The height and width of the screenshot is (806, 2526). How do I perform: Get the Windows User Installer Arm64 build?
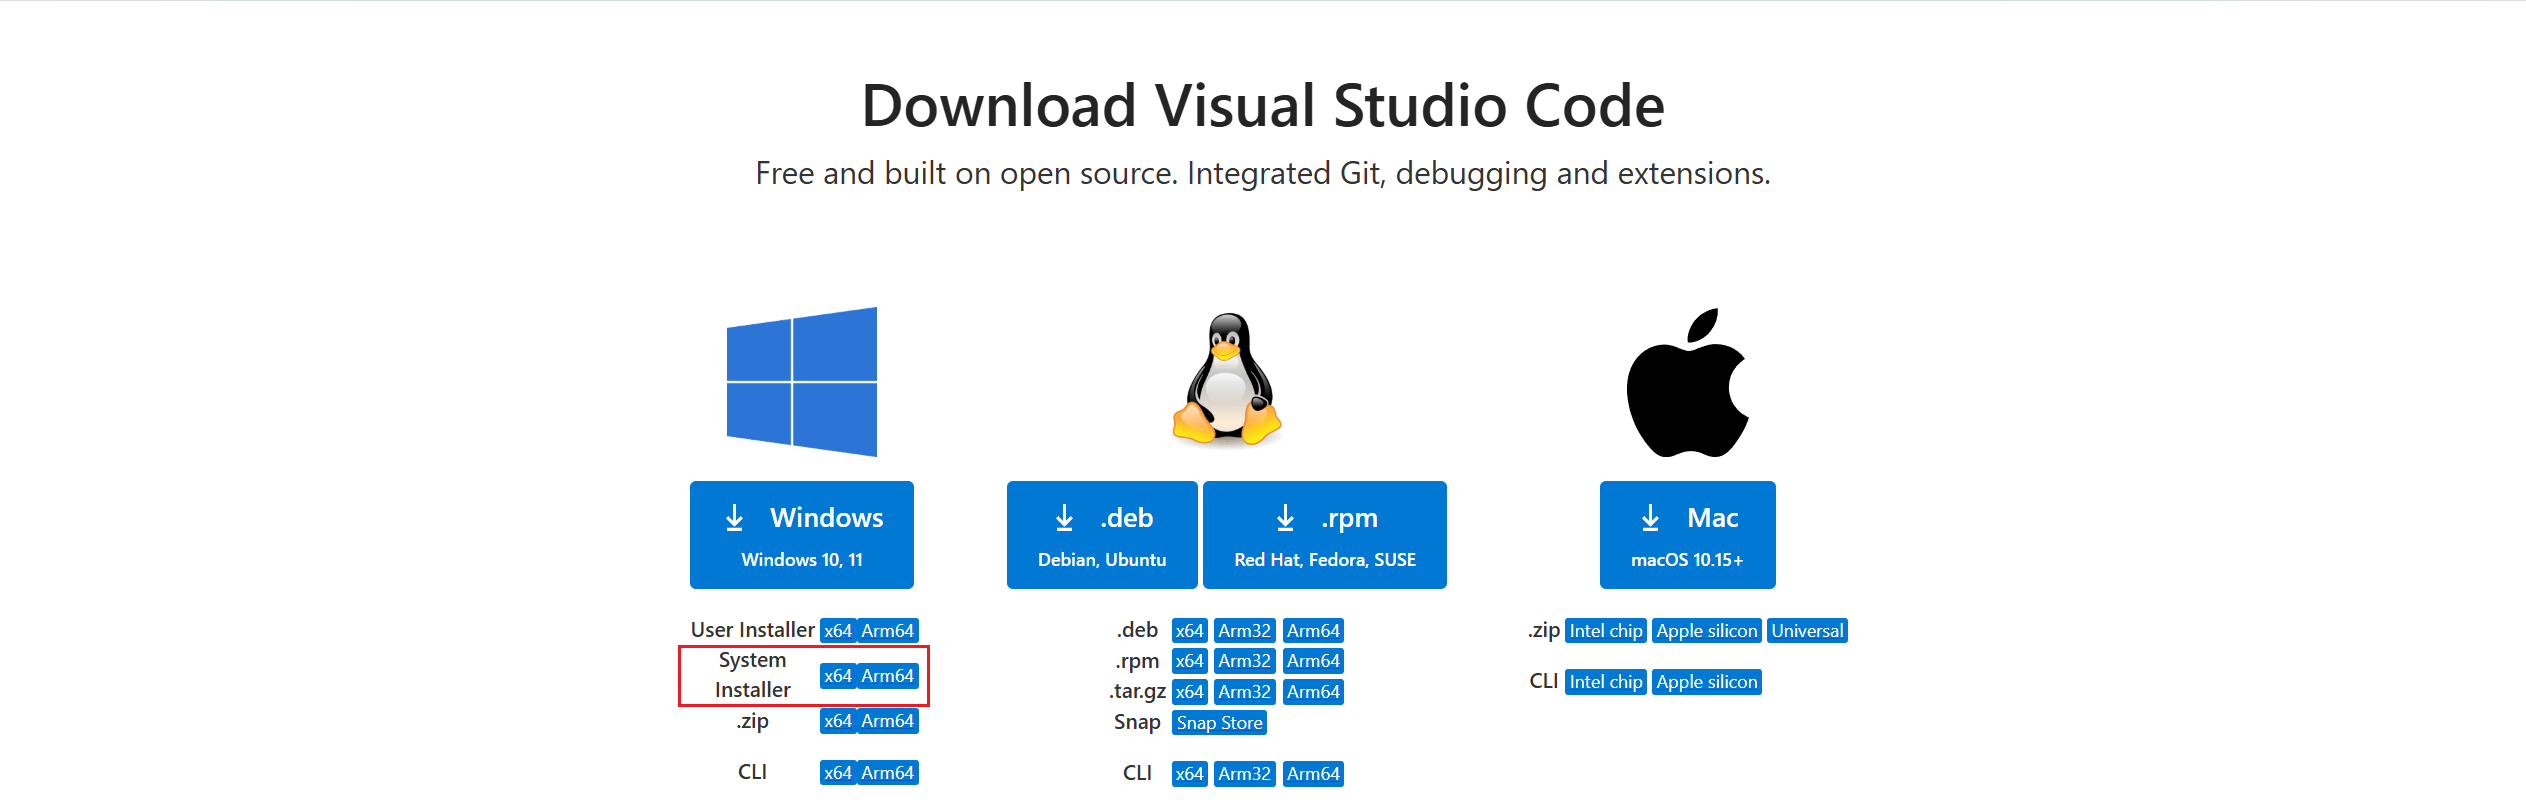coord(888,631)
